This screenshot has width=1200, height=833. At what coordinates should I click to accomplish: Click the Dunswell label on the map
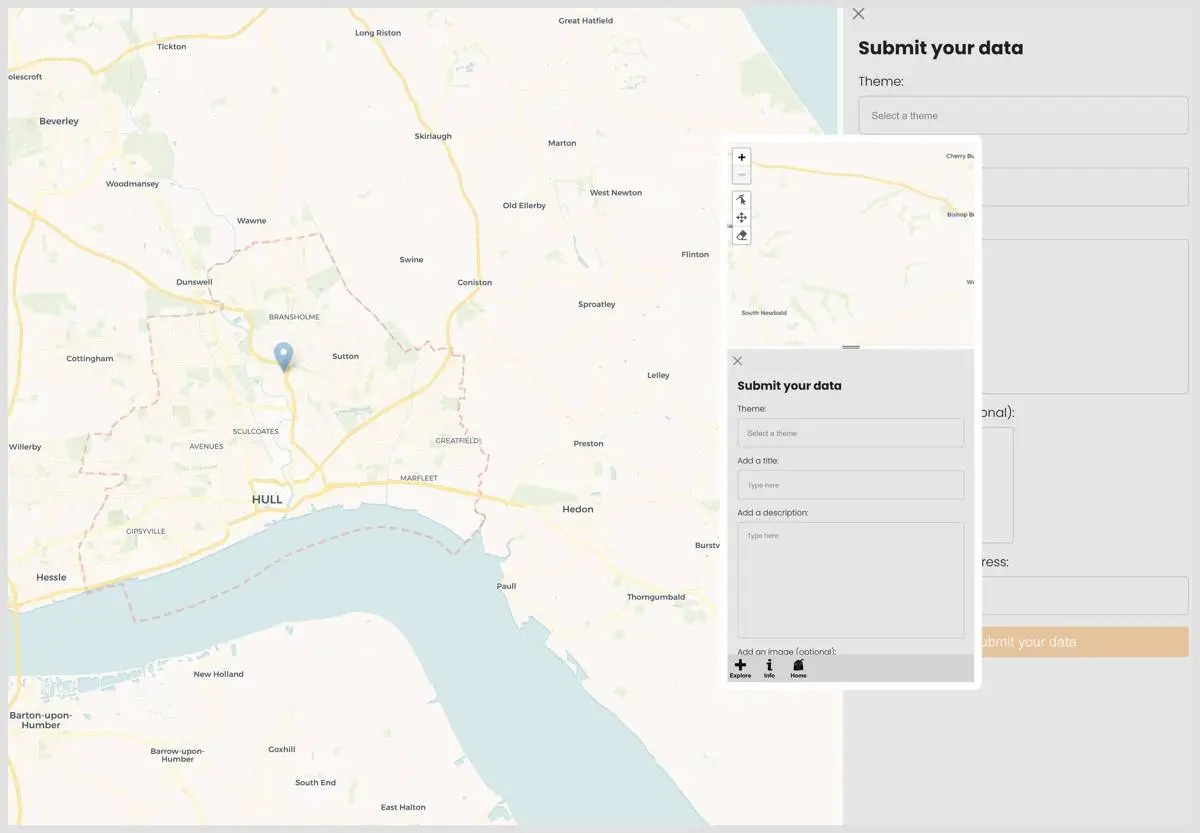[194, 282]
